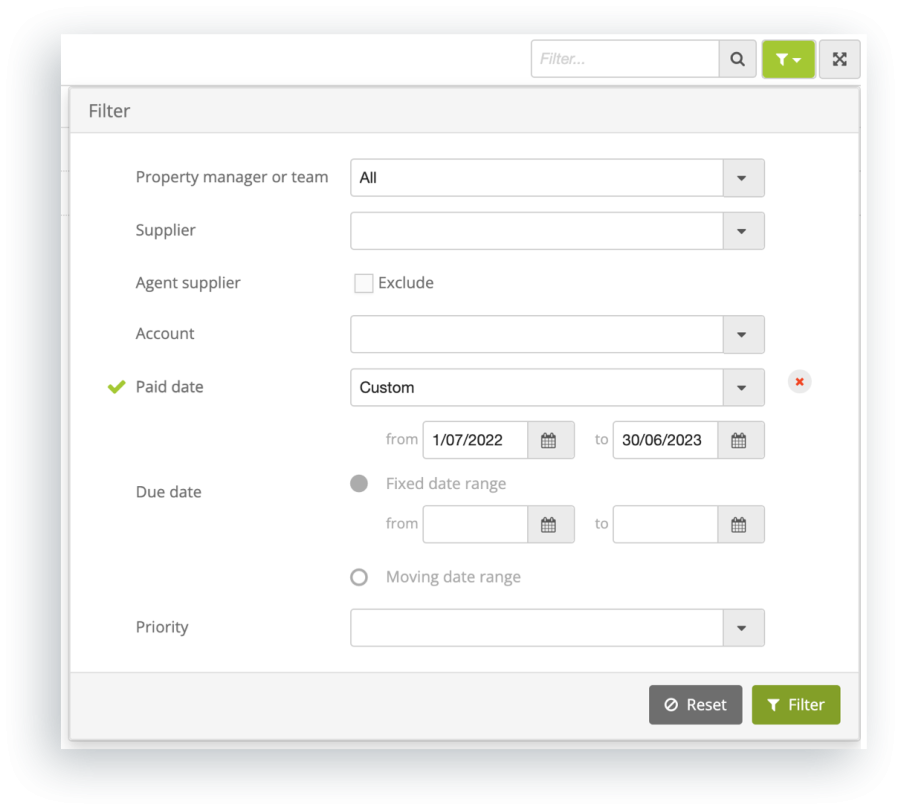
Task: Select Moving date range radio button
Action: (359, 577)
